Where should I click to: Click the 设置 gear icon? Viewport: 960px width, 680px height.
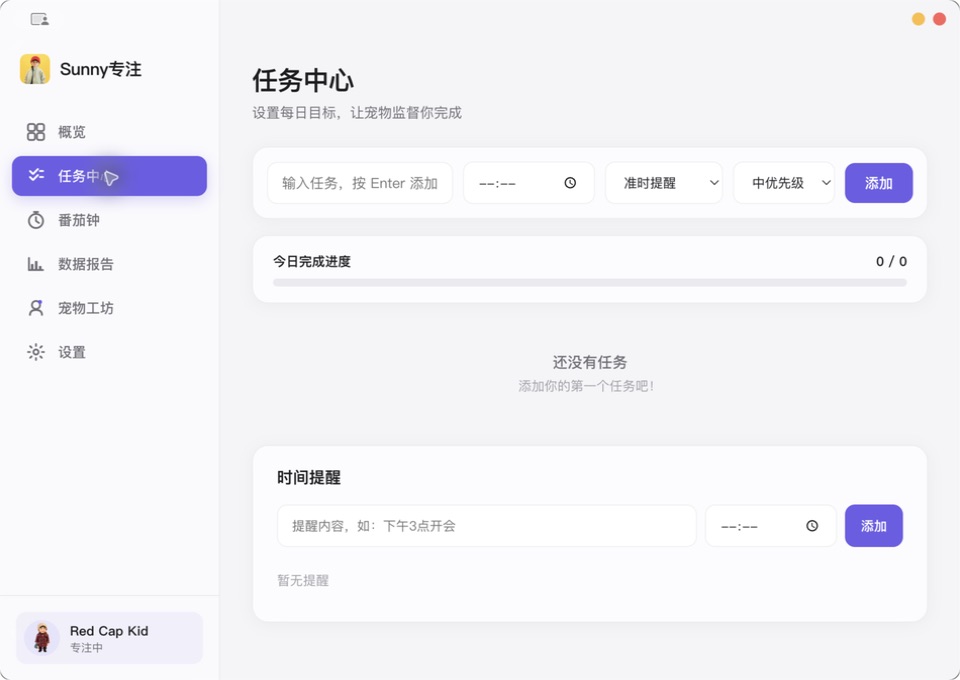tap(36, 352)
